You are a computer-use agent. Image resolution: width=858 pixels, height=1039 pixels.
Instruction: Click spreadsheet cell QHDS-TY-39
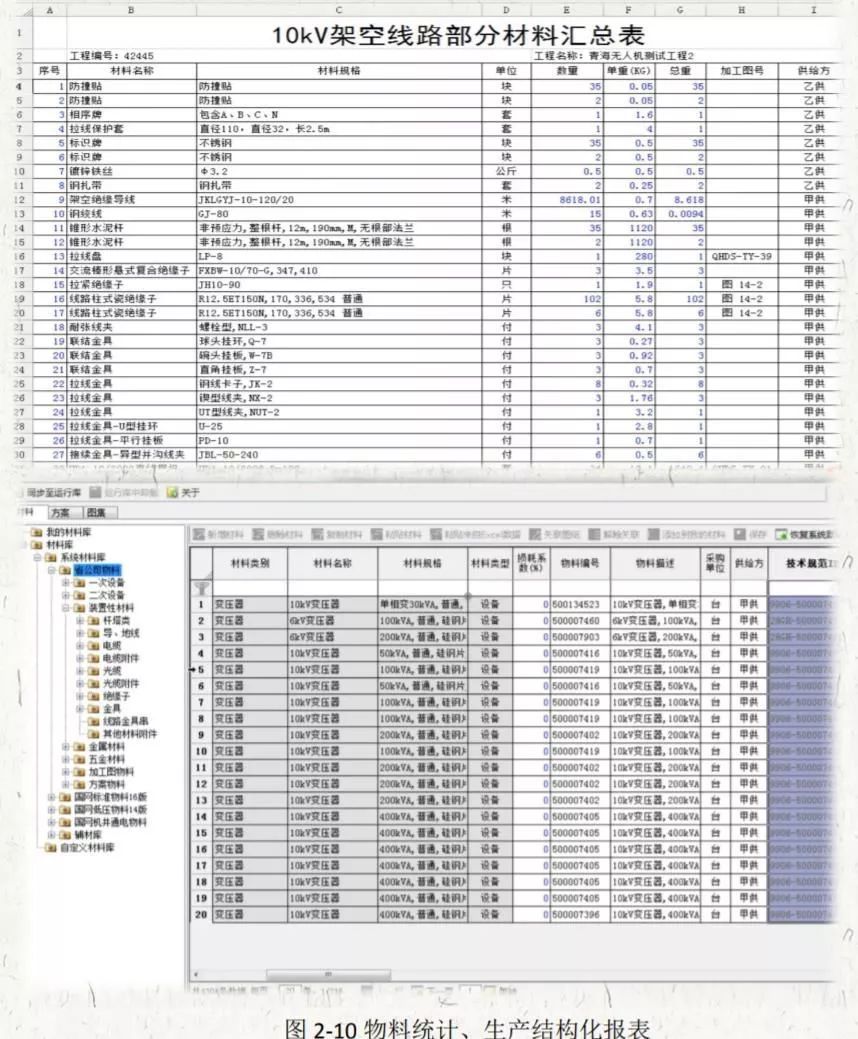741,256
